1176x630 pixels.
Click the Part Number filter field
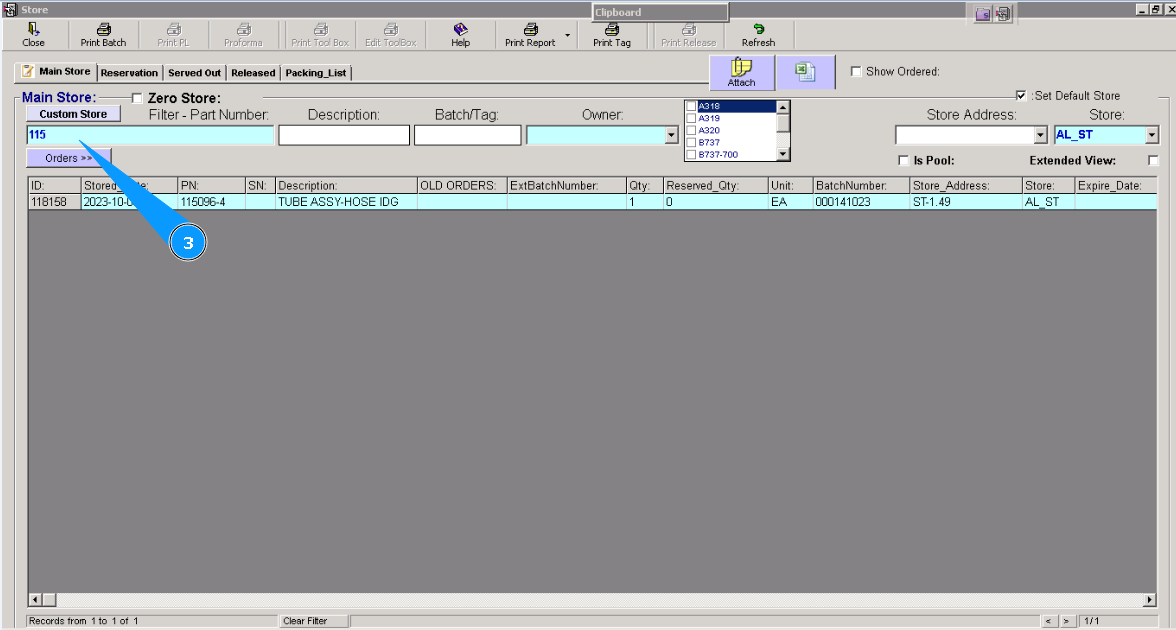pyautogui.click(x=150, y=135)
